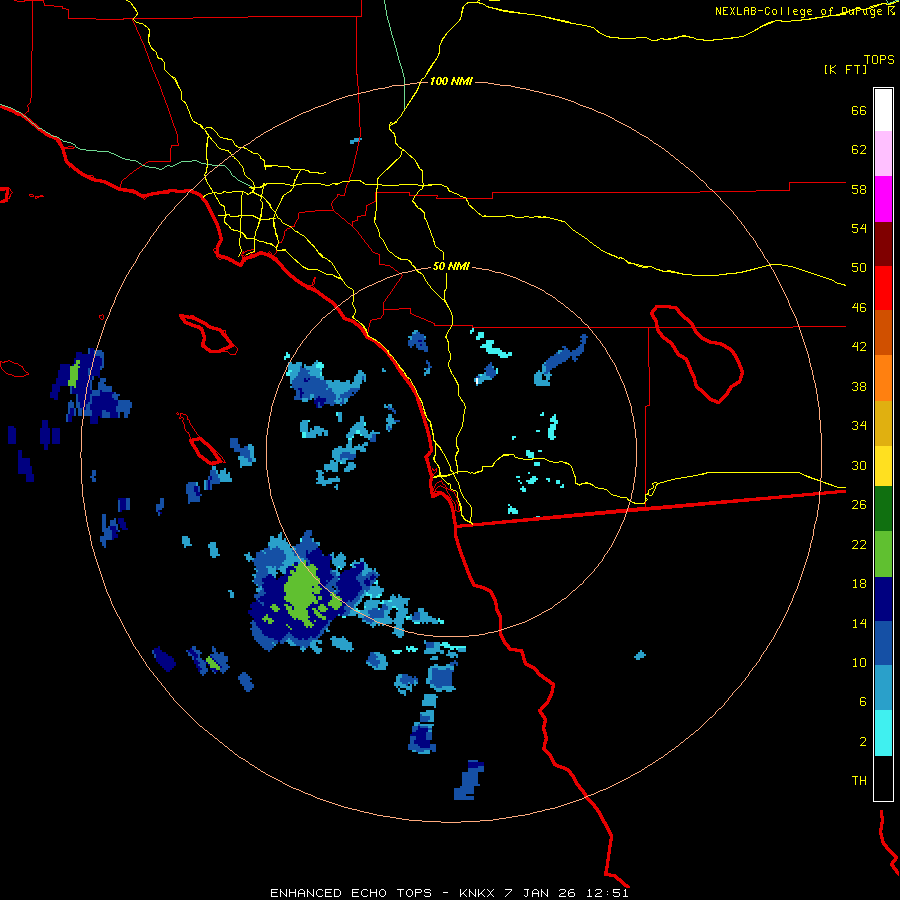Click the "TH" threshold legend label

click(859, 781)
